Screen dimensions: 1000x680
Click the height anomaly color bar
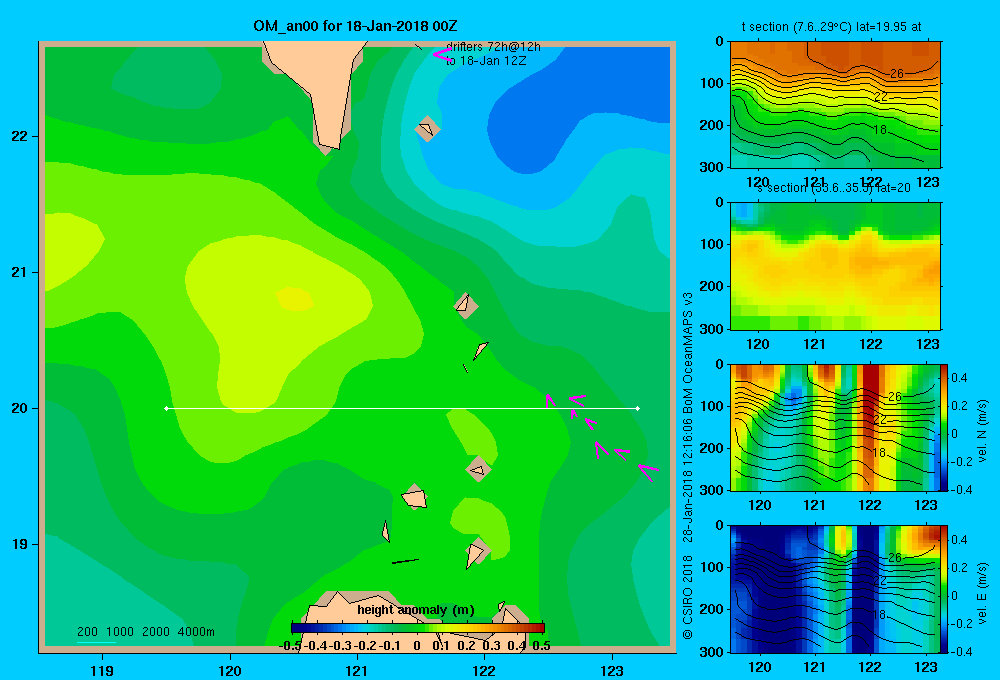pyautogui.click(x=418, y=628)
